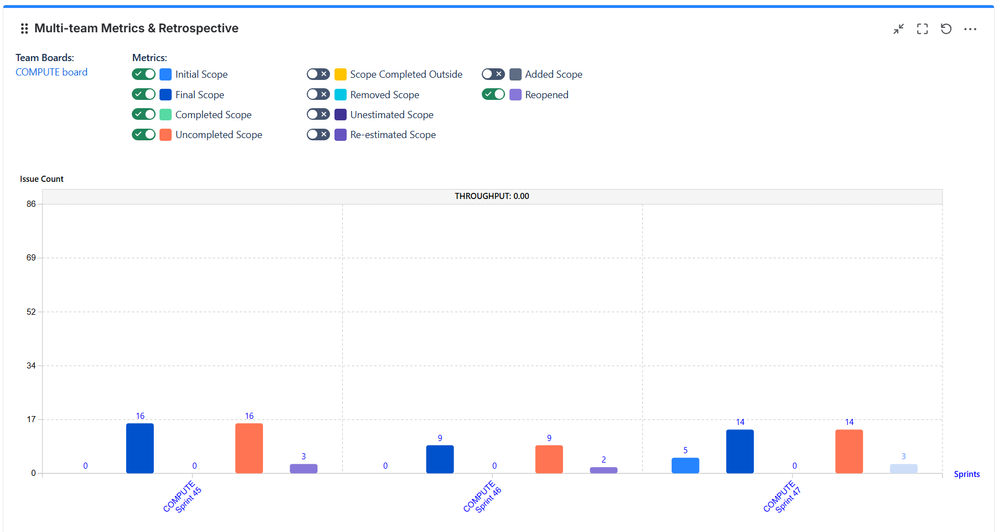Click the Re-estimated Scope purple swatch

pyautogui.click(x=340, y=135)
